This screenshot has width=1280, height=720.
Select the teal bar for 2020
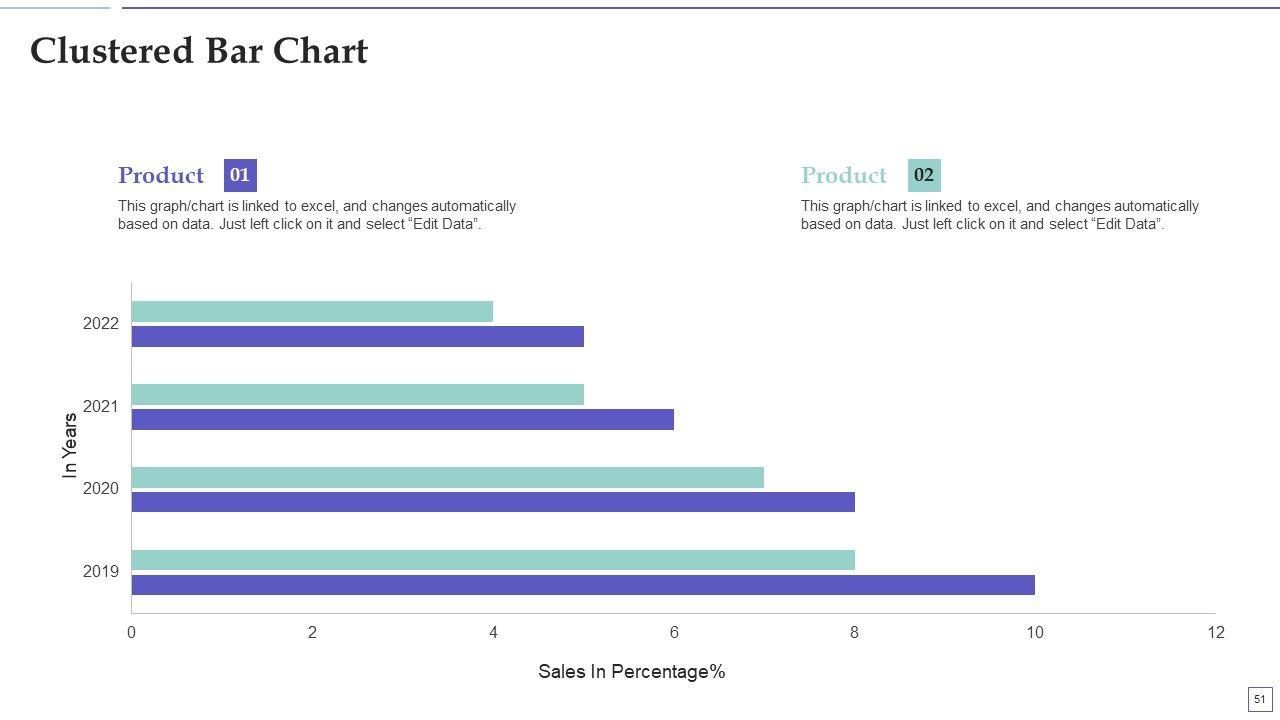click(x=447, y=477)
